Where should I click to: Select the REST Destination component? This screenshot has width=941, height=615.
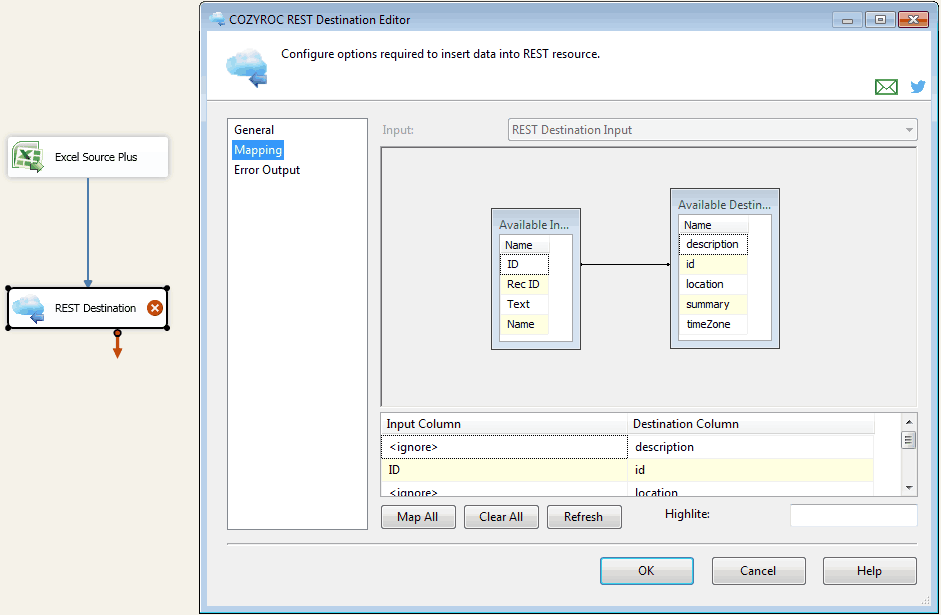pyautogui.click(x=88, y=308)
